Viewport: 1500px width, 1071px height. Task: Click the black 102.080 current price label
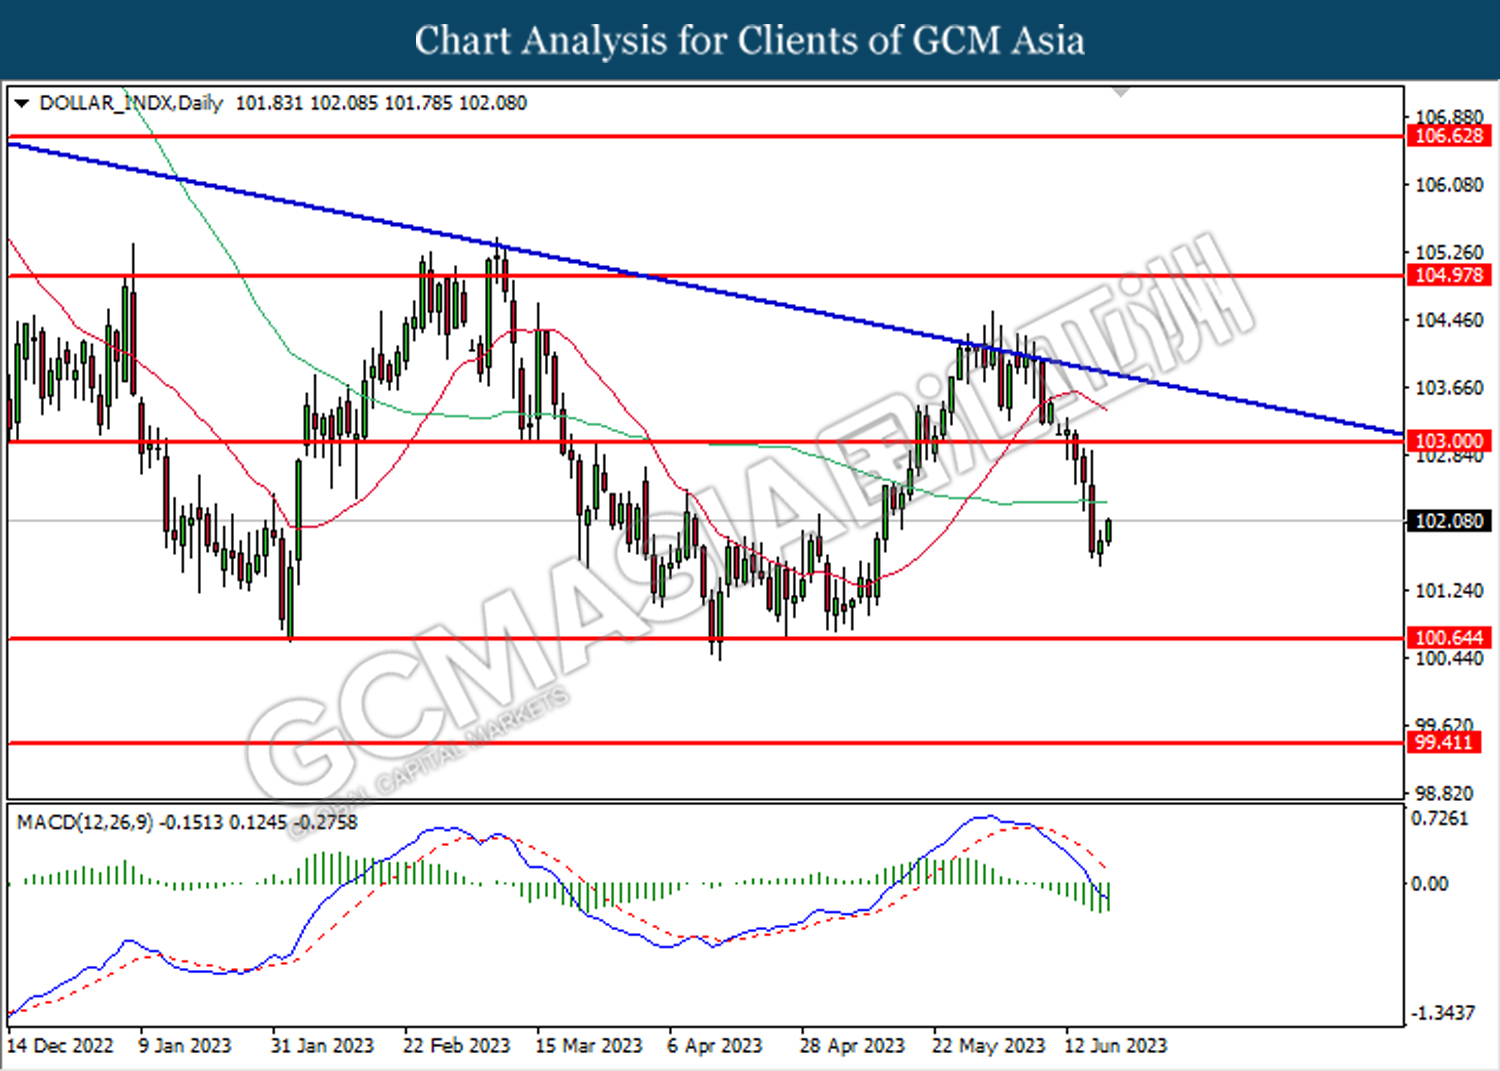1449,521
